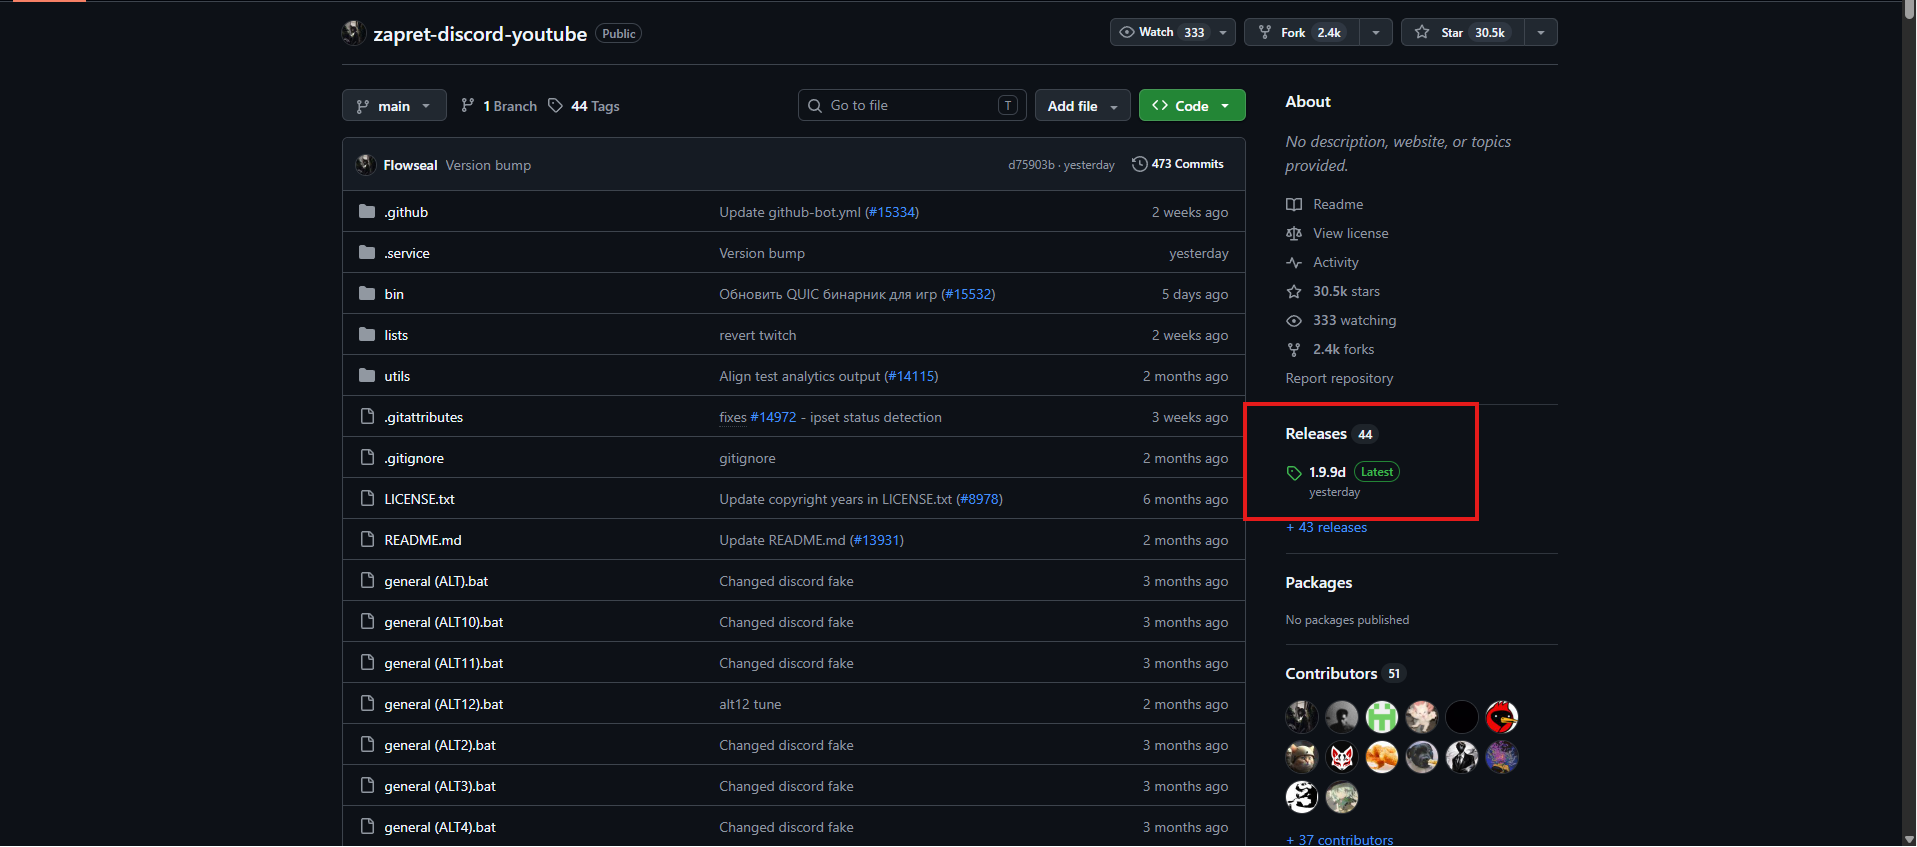Viewport: 1917px width, 847px height.
Task: Click the star icon beside 30.5k stars
Action: click(1294, 291)
